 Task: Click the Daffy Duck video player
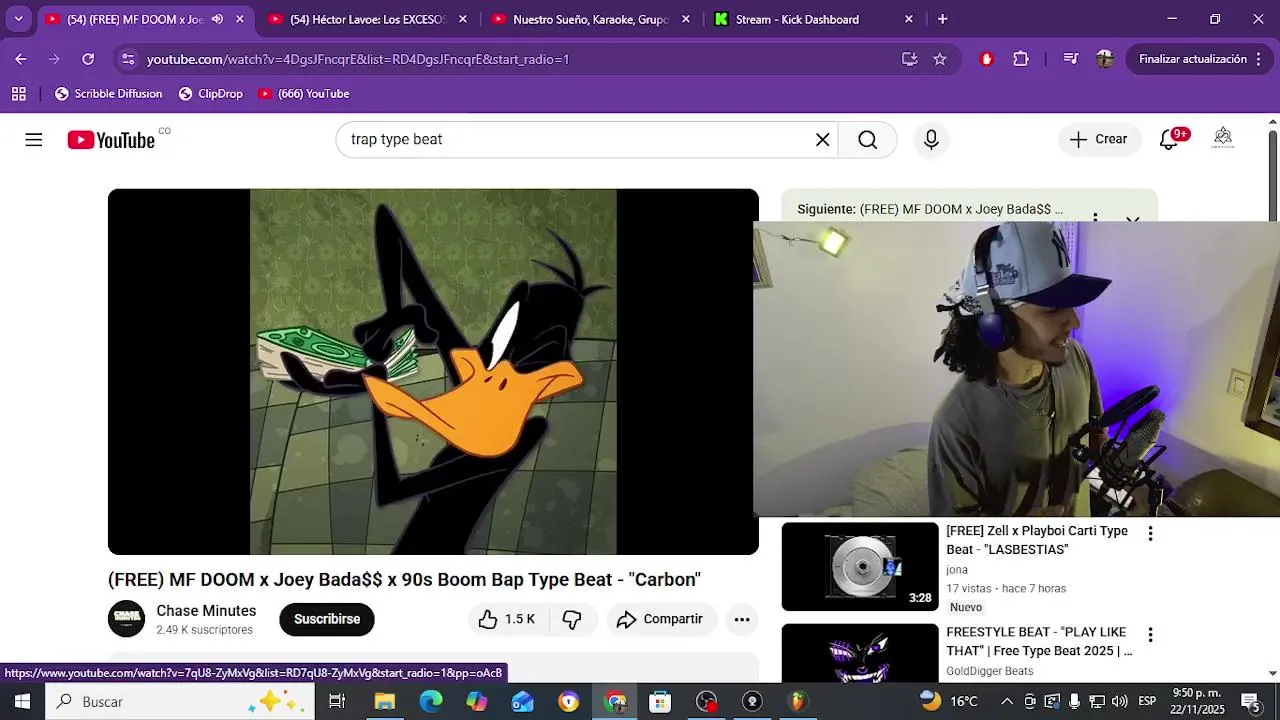point(433,372)
